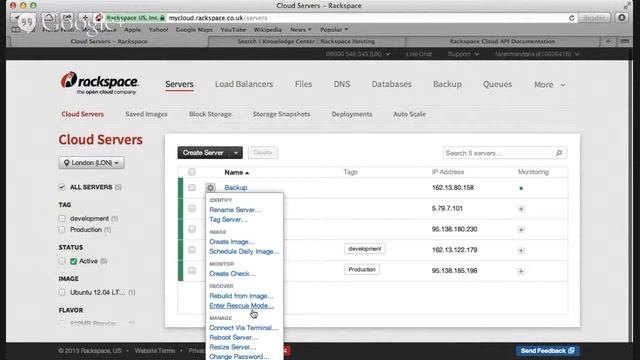The width and height of the screenshot is (640, 360).
Task: Sort servers by Name column header
Action: 236,172
